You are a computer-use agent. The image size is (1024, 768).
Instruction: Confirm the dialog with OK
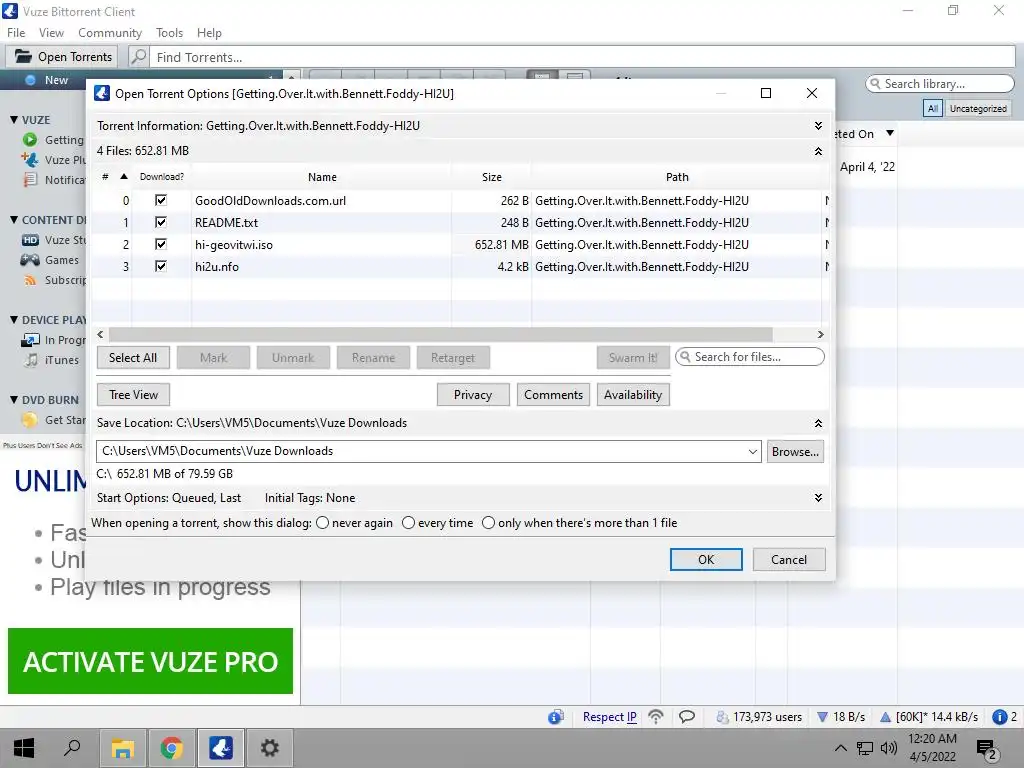tap(706, 560)
